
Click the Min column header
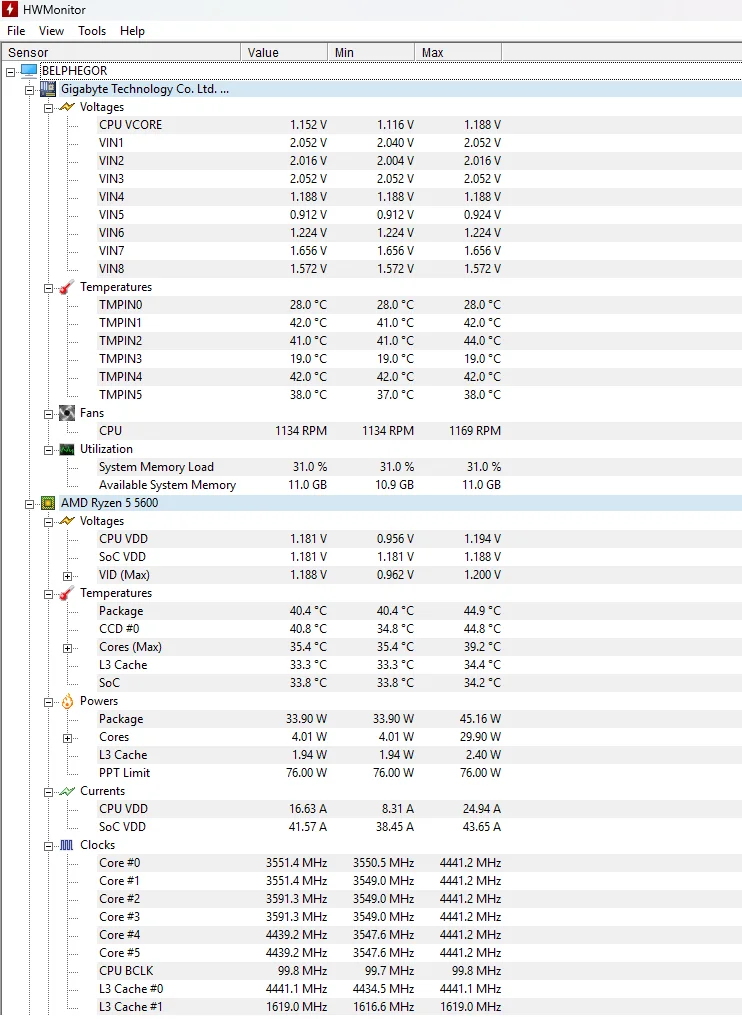[371, 53]
